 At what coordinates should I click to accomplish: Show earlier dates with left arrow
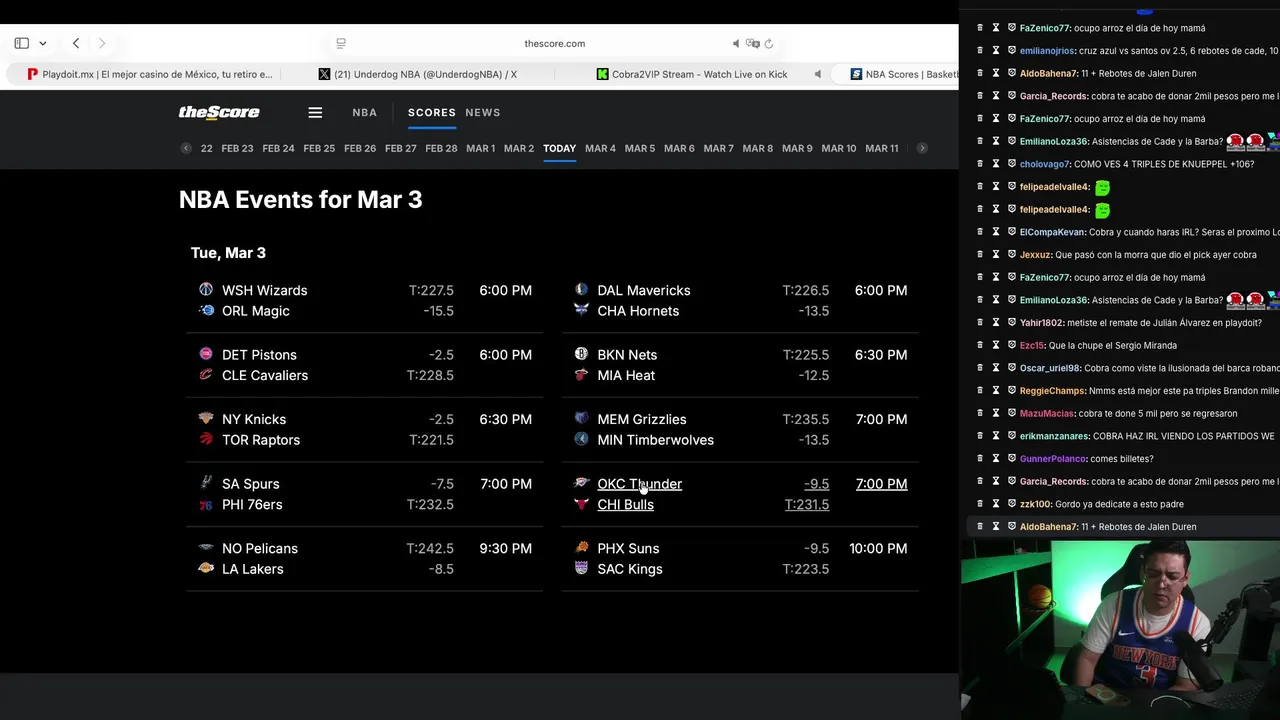coord(186,148)
